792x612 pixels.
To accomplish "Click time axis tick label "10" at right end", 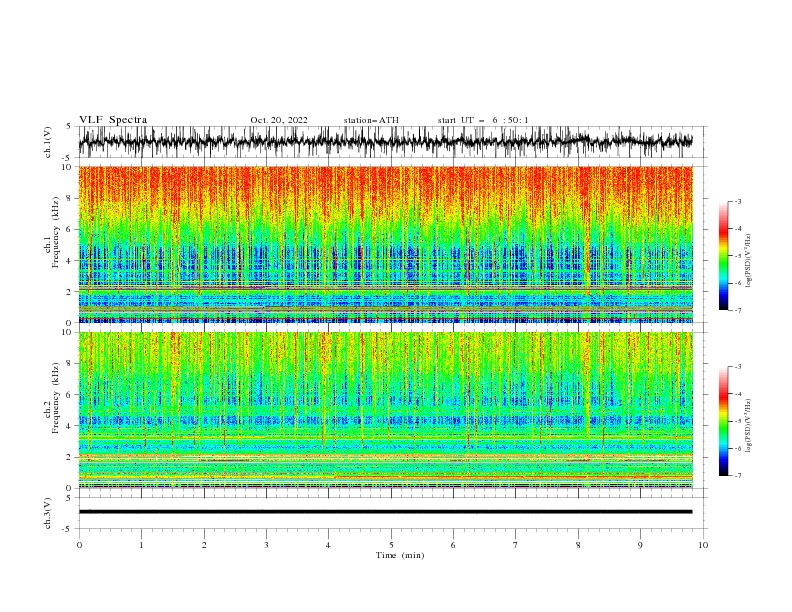I will 703,545.
